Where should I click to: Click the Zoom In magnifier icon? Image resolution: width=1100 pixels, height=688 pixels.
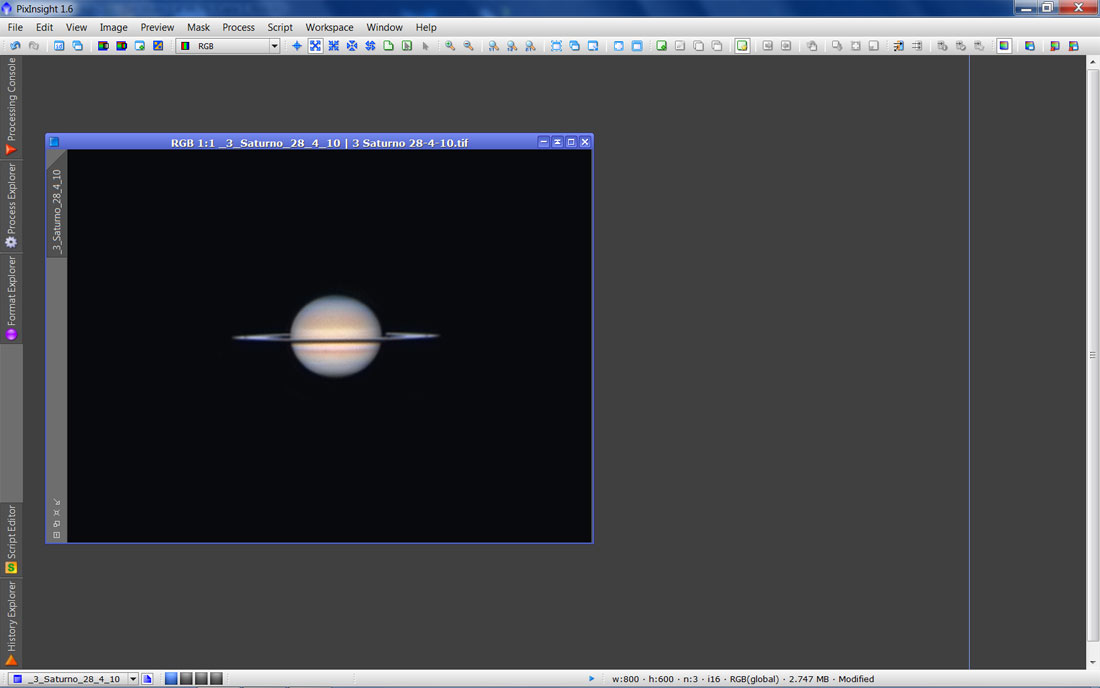[450, 46]
